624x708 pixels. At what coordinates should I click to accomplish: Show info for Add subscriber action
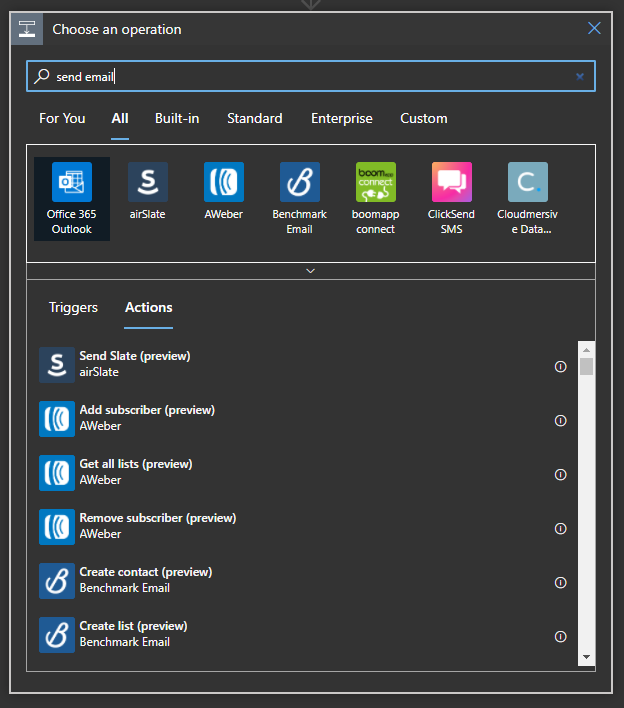click(x=560, y=421)
